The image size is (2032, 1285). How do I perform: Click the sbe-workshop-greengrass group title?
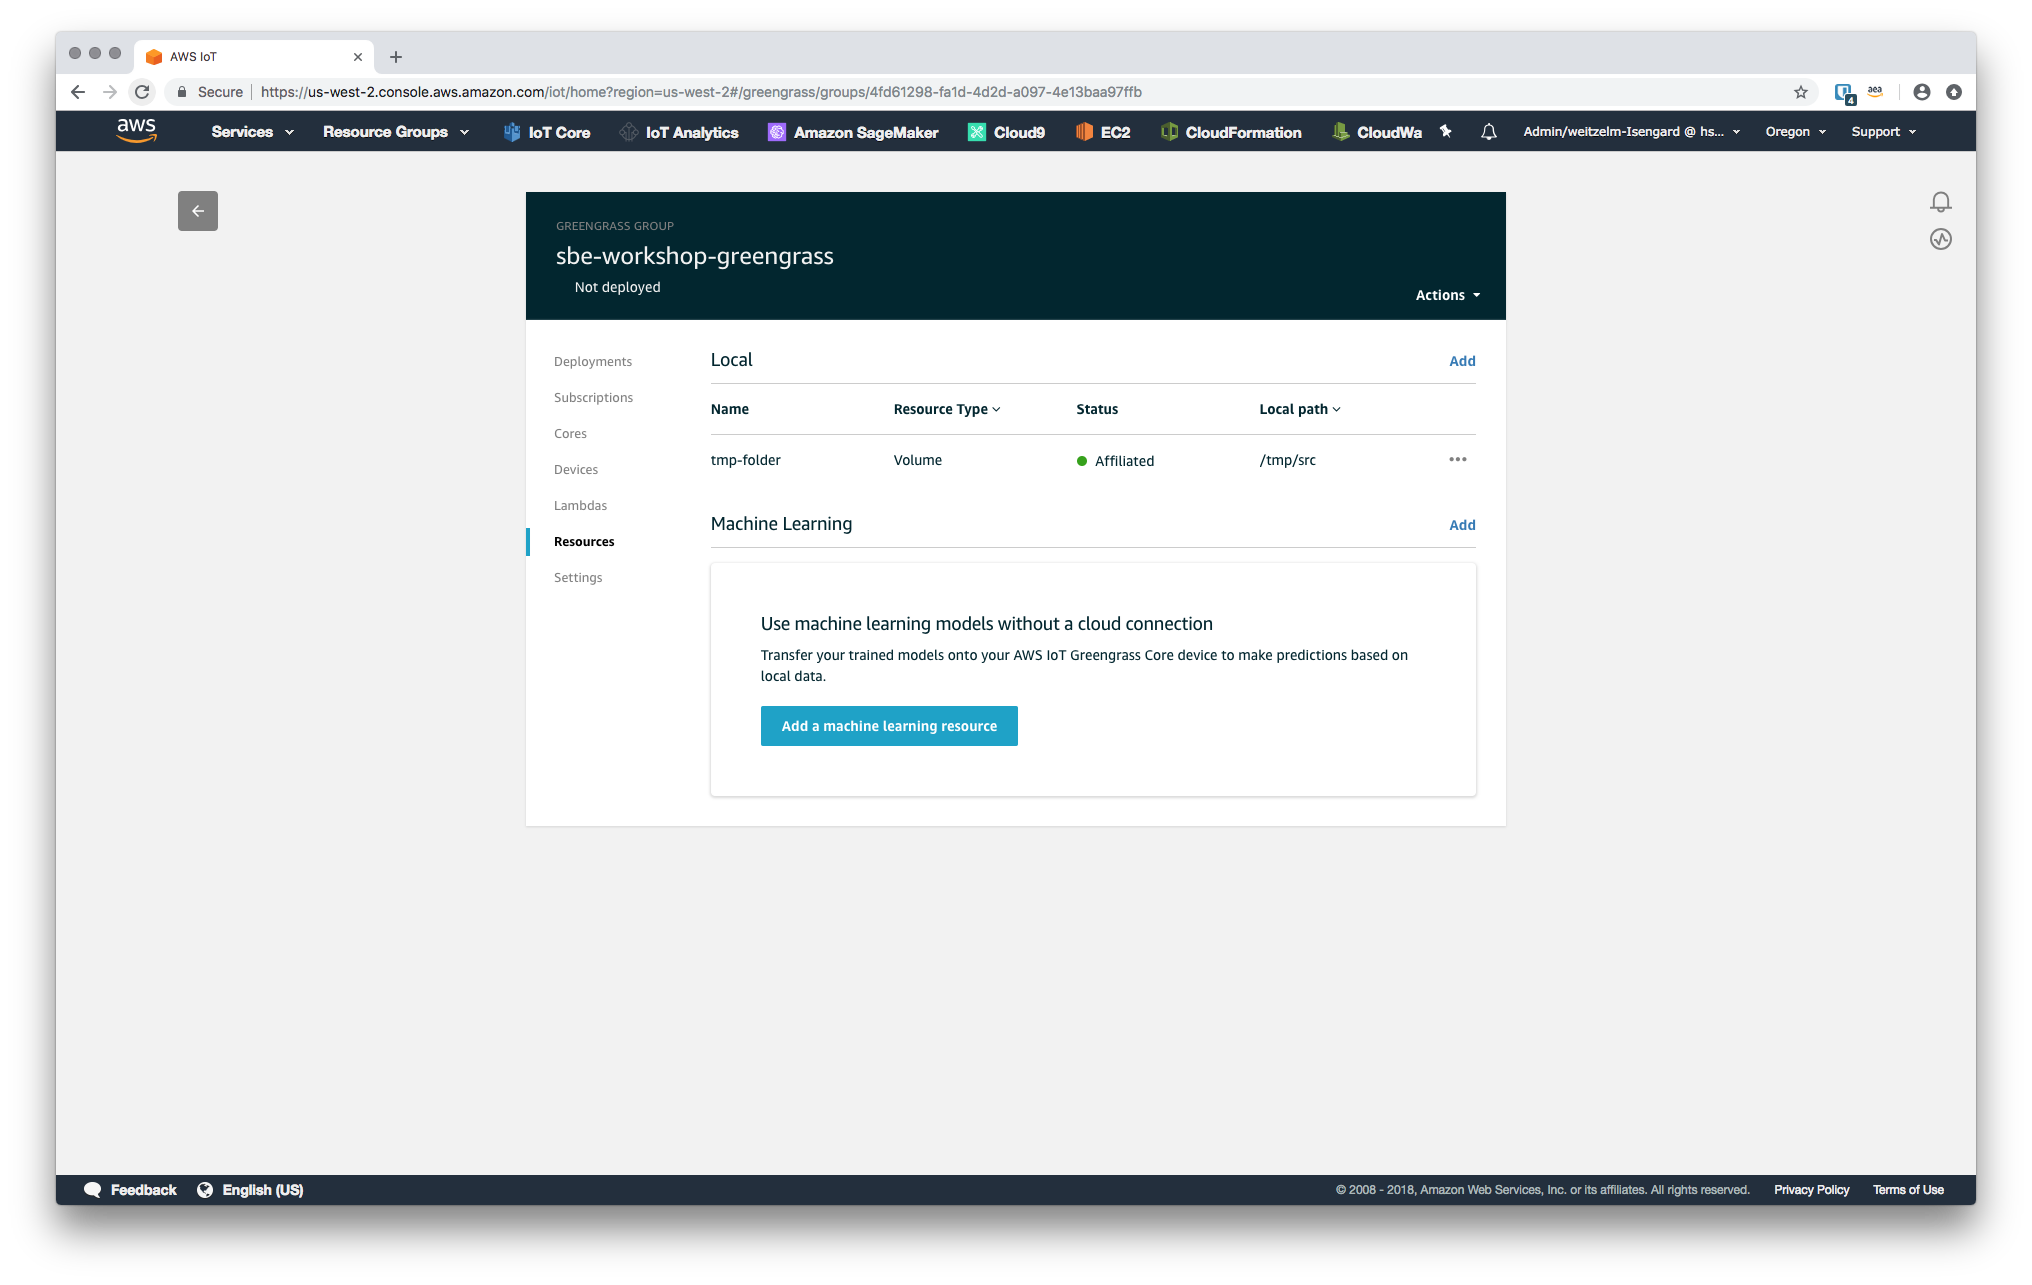click(x=694, y=256)
